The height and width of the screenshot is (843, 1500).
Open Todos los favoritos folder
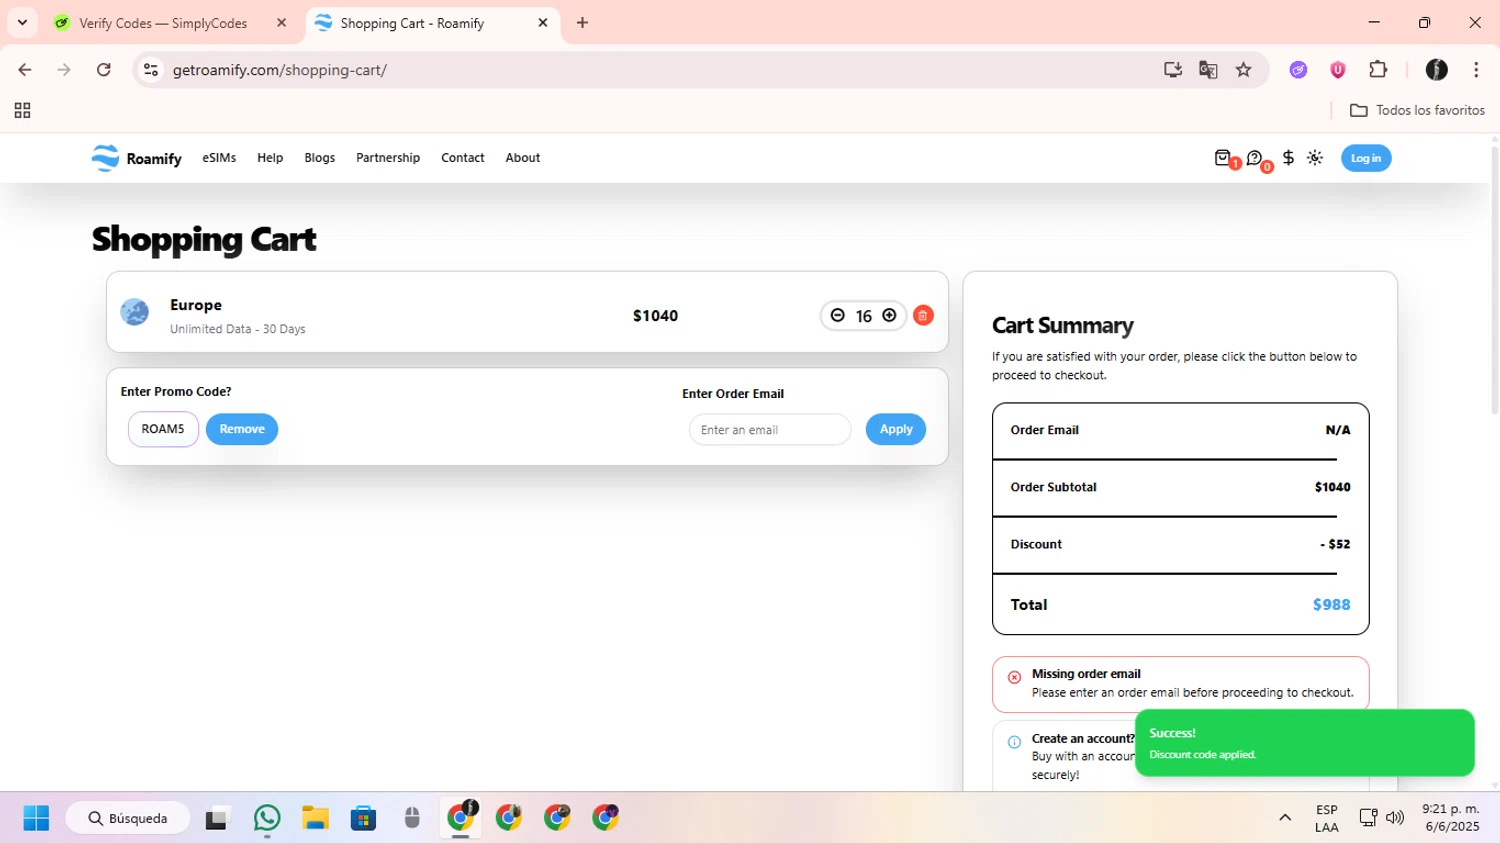1417,110
